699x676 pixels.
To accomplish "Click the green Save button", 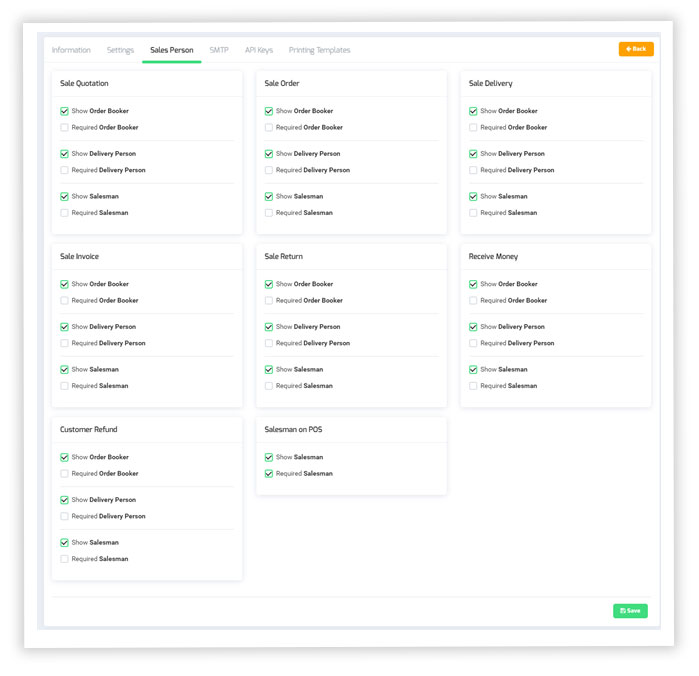I will point(630,610).
